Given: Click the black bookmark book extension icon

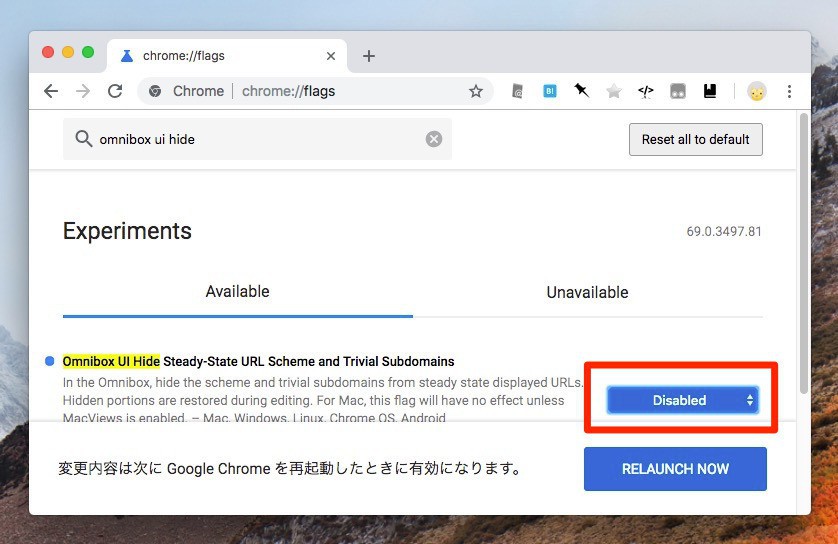Looking at the screenshot, I should tap(710, 91).
